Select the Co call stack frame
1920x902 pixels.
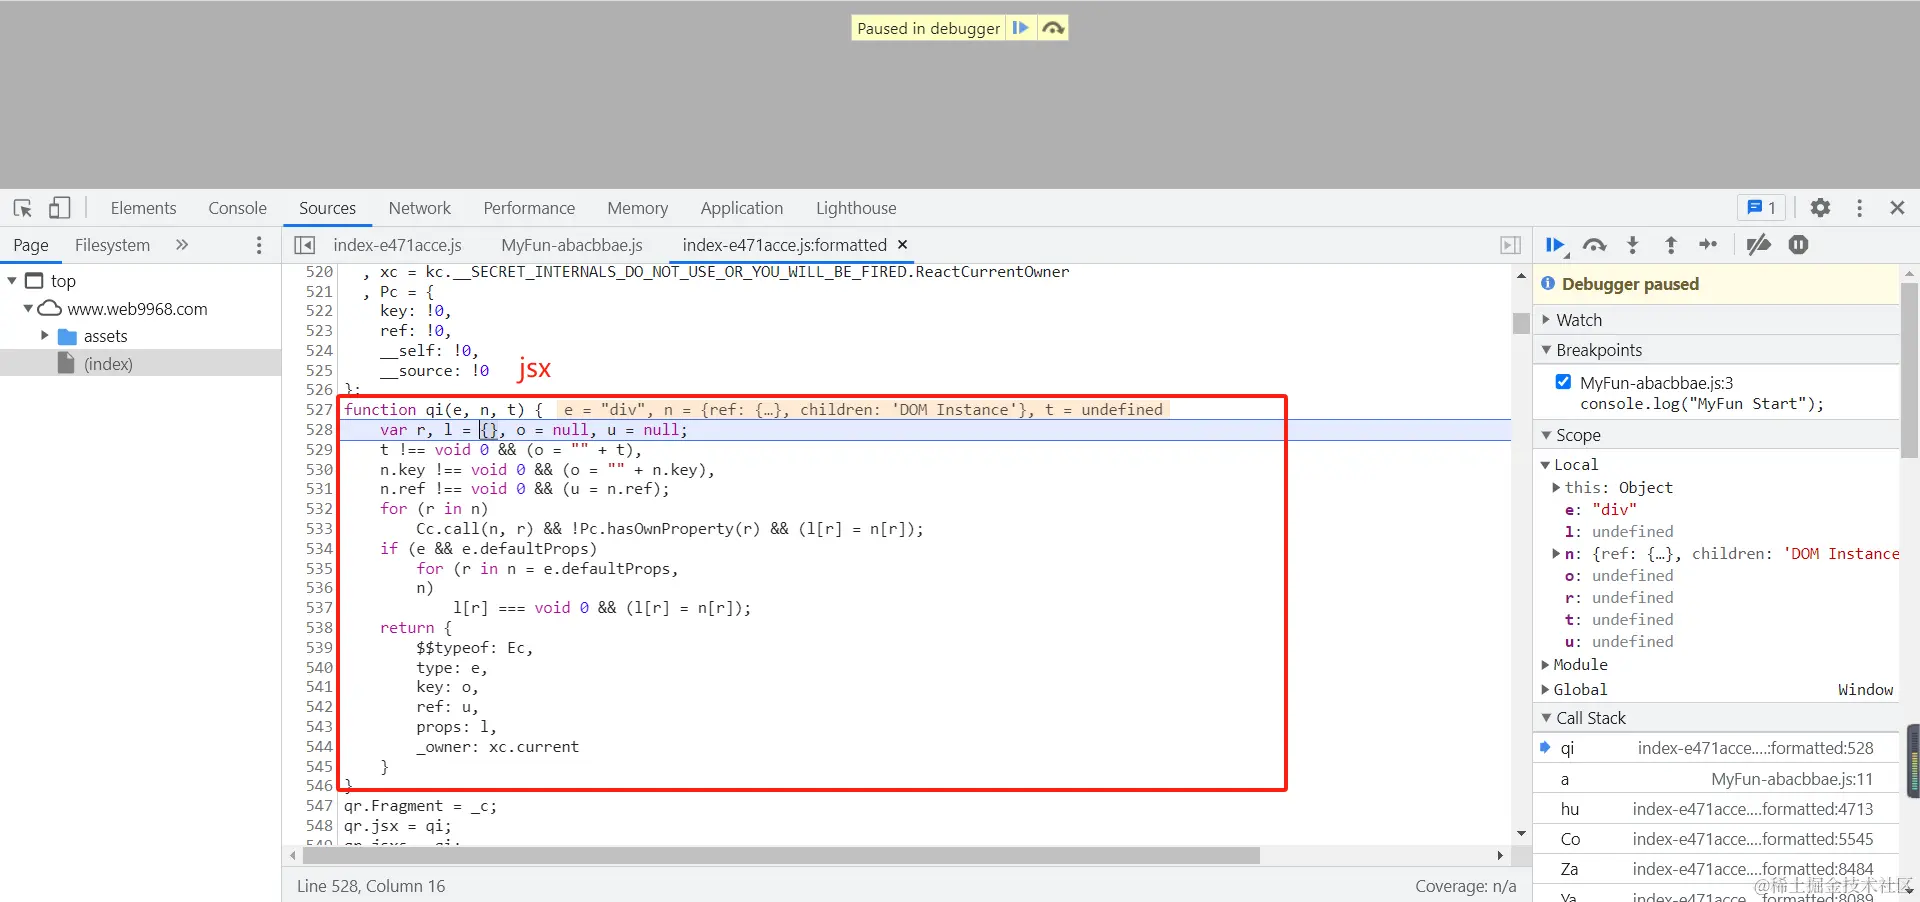[1716, 839]
